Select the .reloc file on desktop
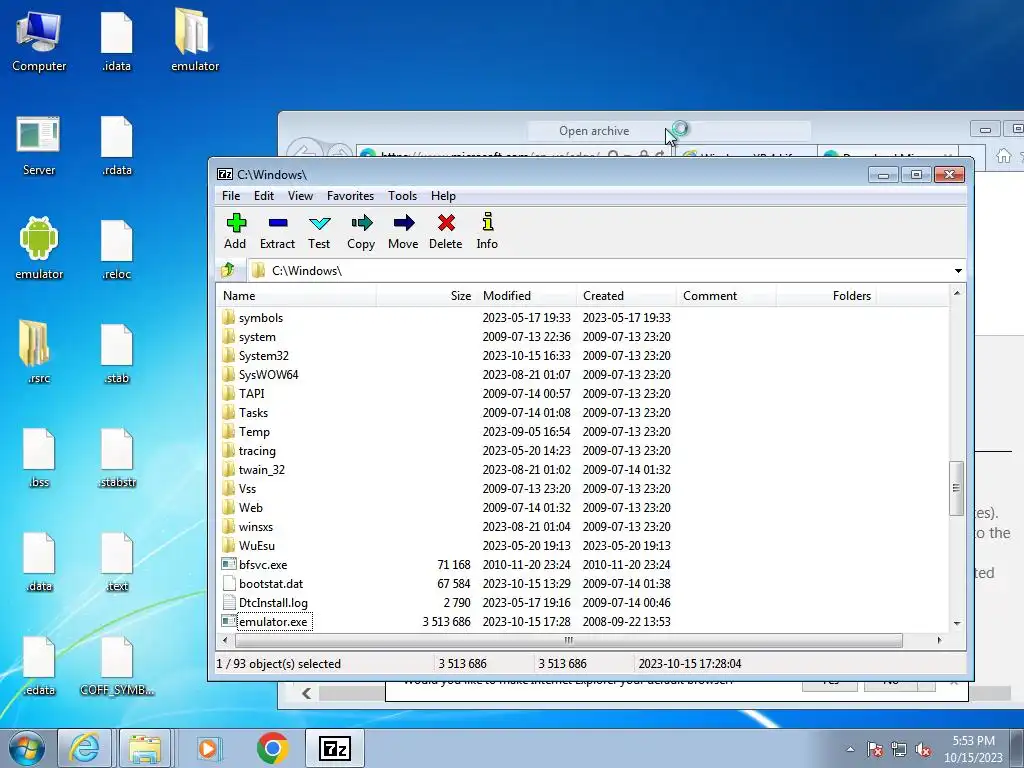 pos(117,249)
